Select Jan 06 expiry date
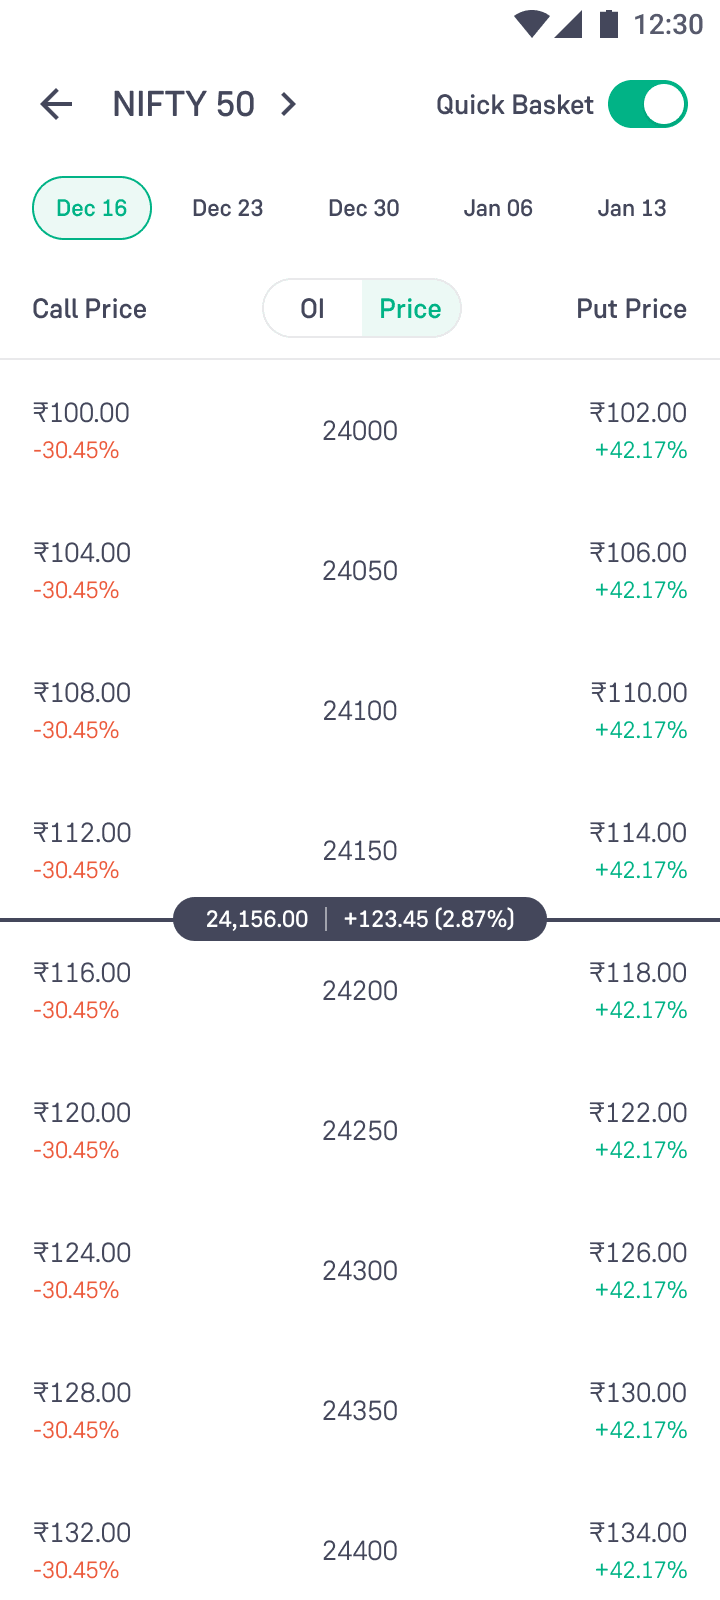The width and height of the screenshot is (720, 1600). point(498,208)
